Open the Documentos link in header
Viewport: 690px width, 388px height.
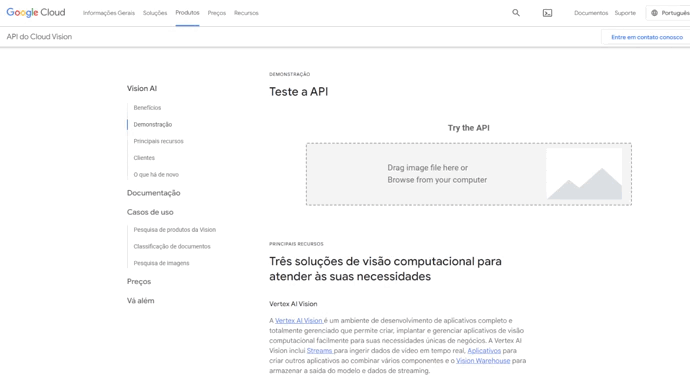pyautogui.click(x=591, y=13)
